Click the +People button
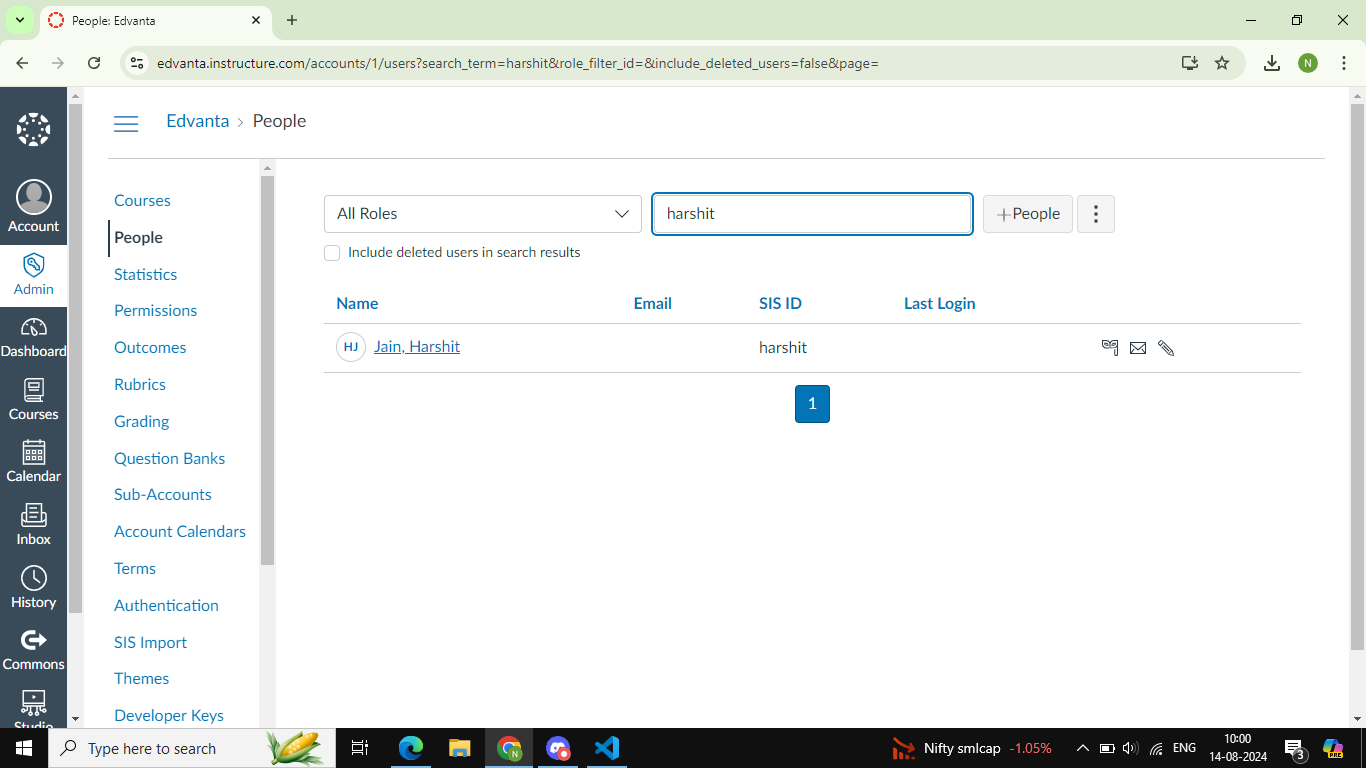 coord(1028,214)
